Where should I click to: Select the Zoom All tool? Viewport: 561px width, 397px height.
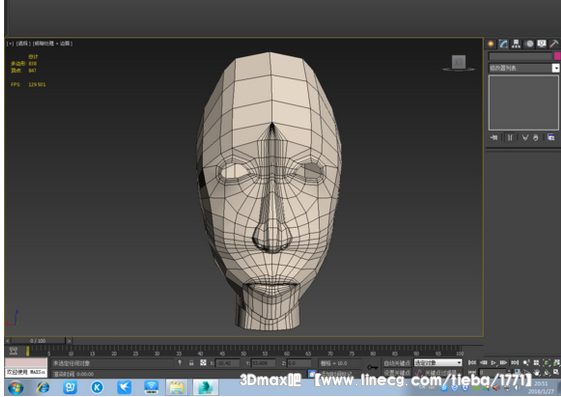coord(536,363)
